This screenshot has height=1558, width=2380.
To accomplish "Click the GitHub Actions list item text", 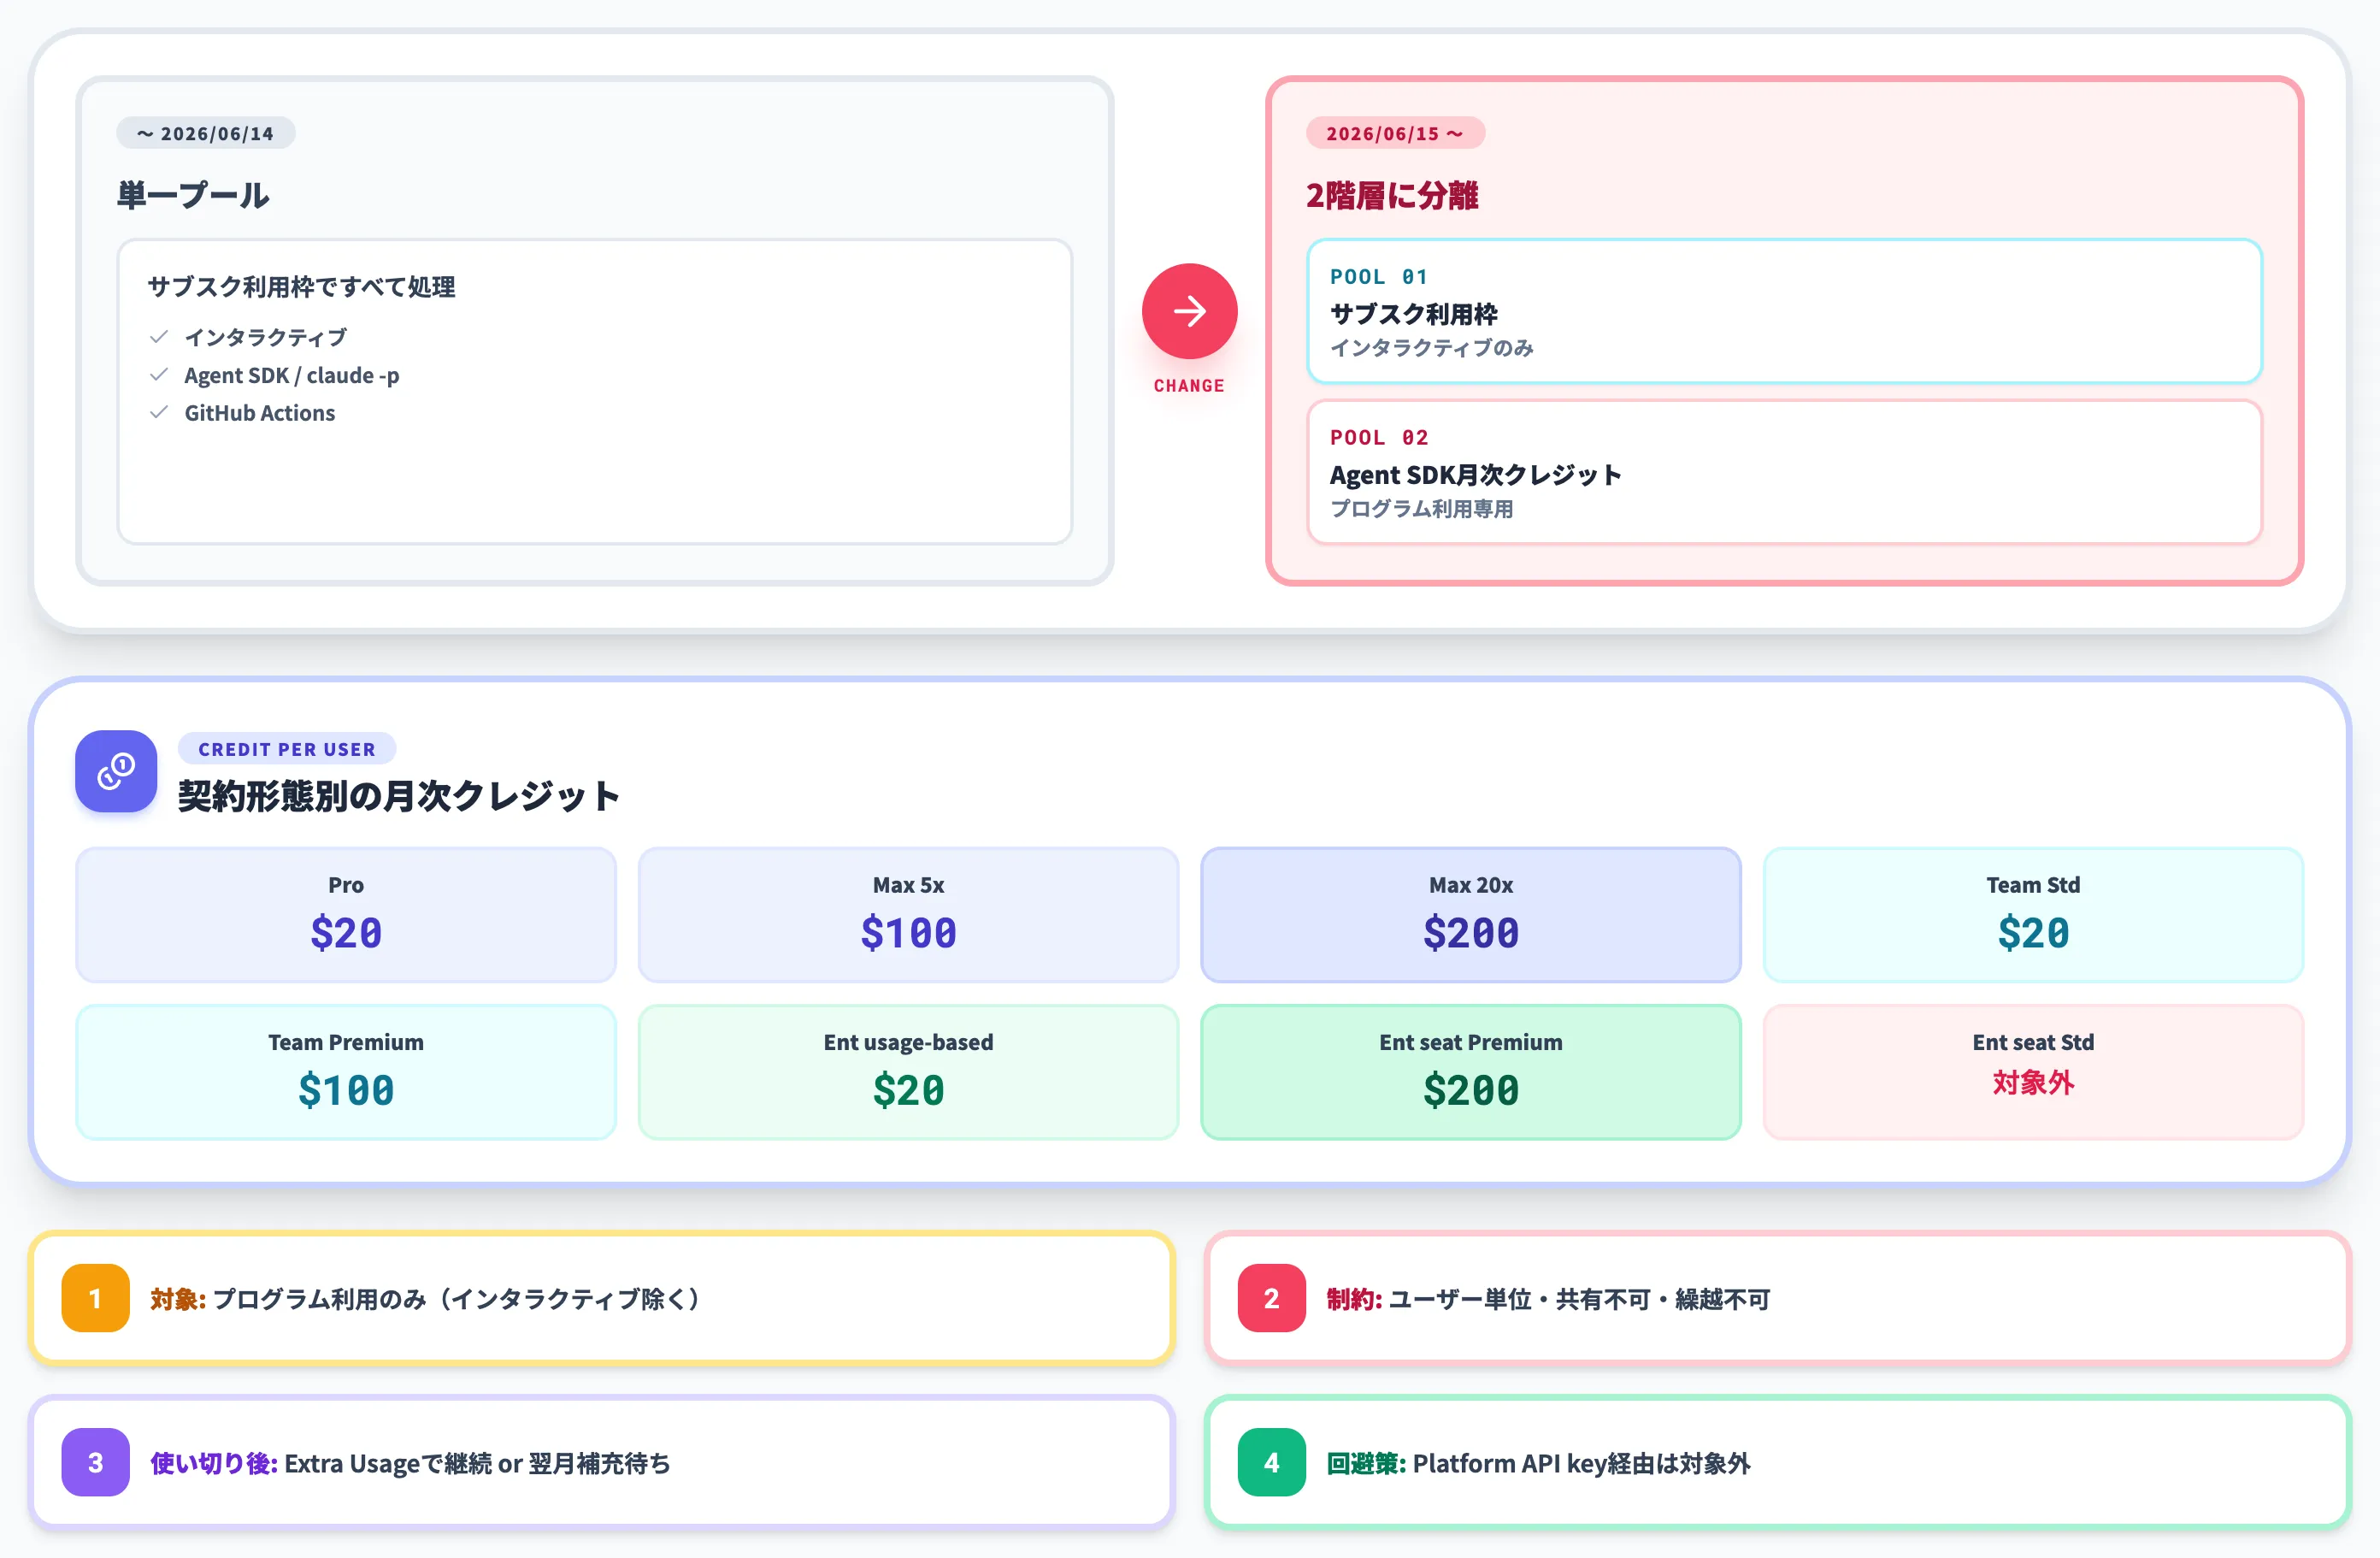I will pyautogui.click(x=260, y=413).
